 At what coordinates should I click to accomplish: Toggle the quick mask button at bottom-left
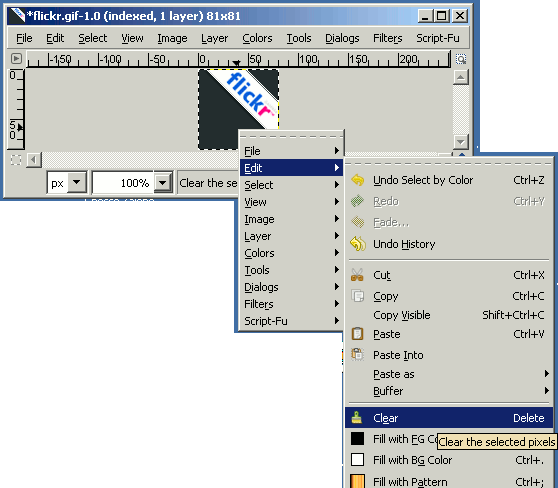pyautogui.click(x=16, y=160)
